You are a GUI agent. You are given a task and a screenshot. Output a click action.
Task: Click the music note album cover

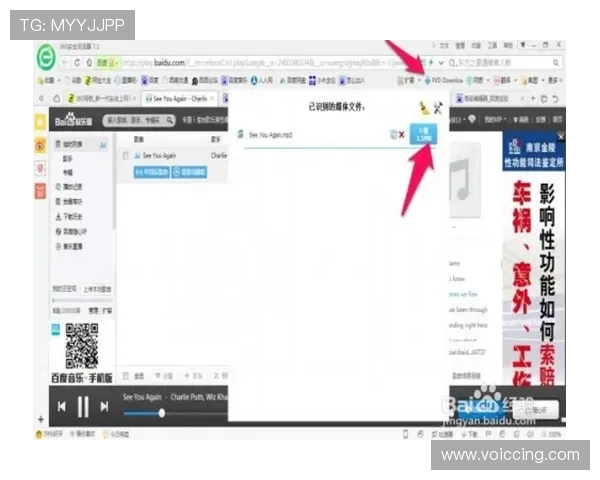[x=465, y=180]
